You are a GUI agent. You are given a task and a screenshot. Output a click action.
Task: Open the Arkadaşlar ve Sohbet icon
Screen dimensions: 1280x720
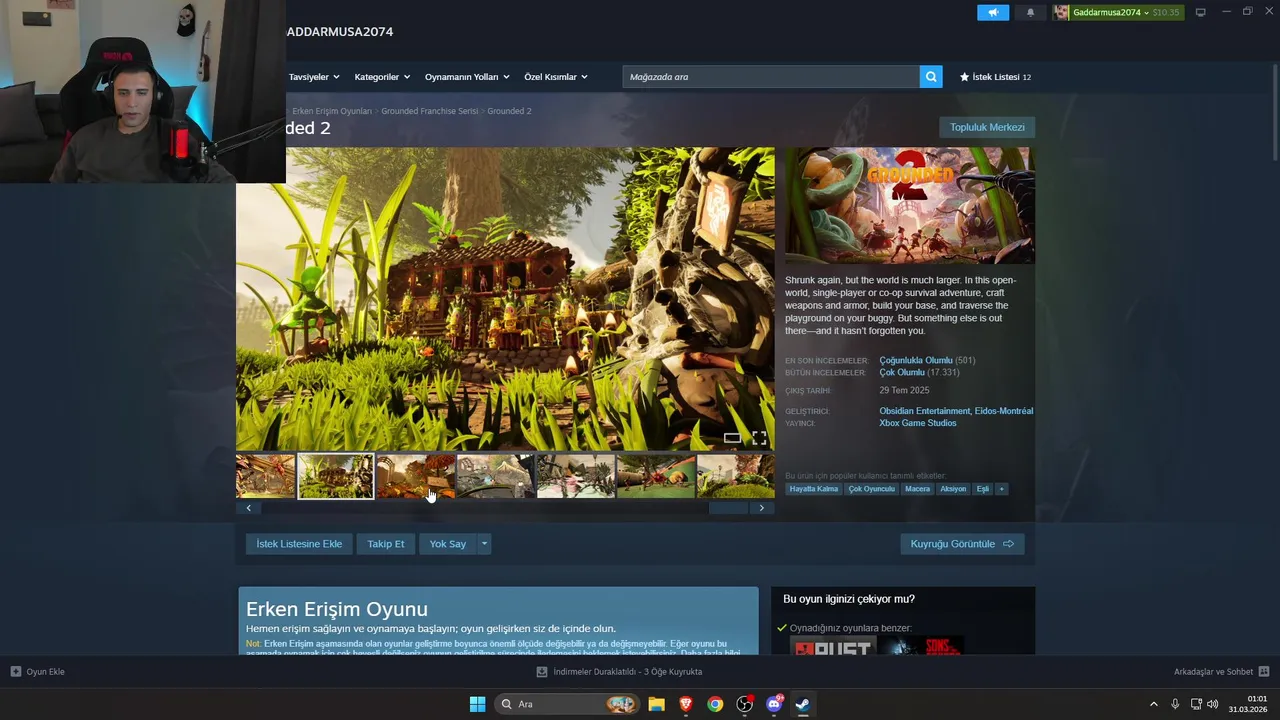coord(1264,671)
